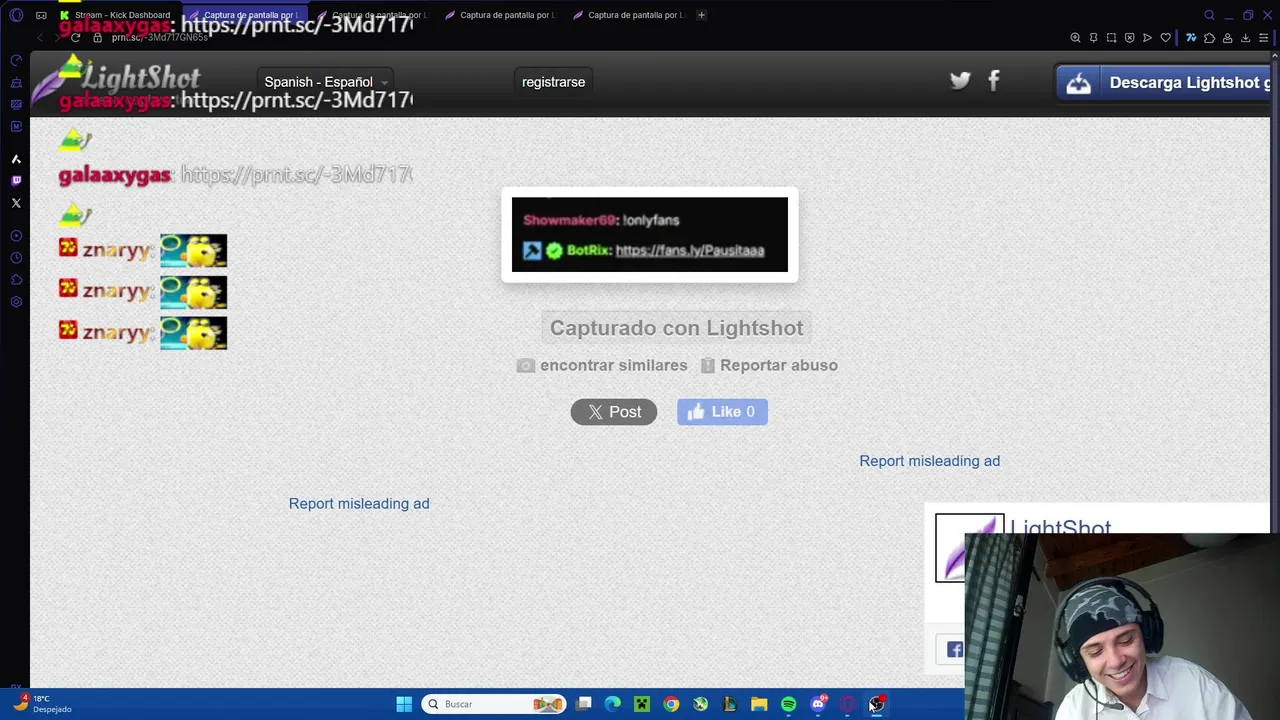Click the X Post share button

click(x=614, y=412)
